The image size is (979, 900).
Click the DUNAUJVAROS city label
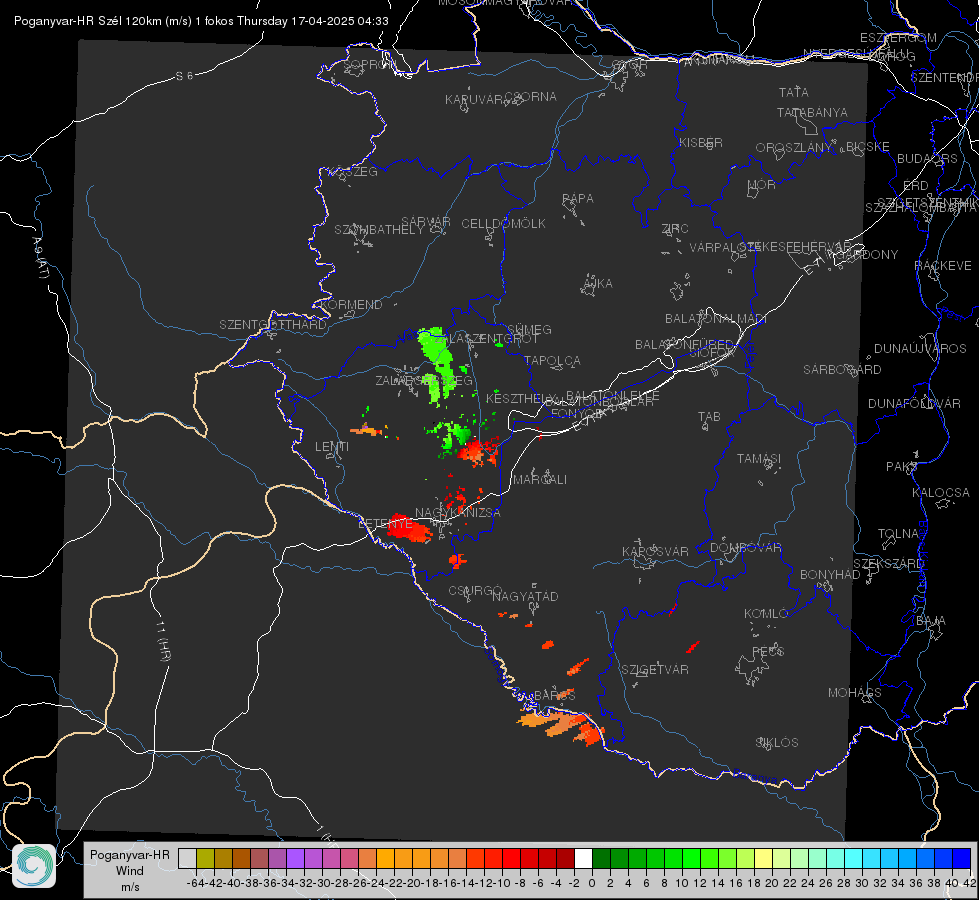point(920,349)
